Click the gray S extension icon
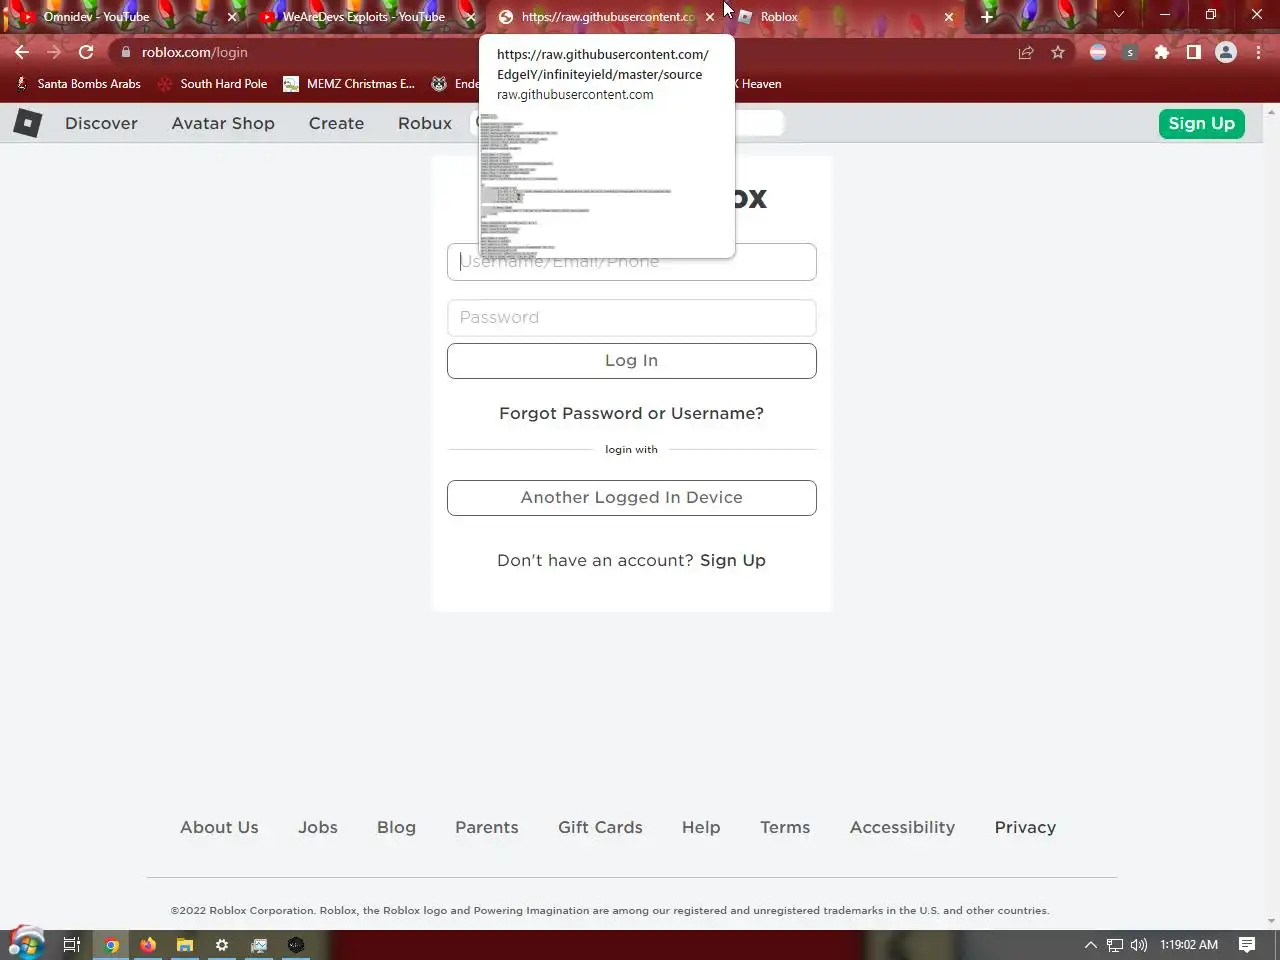The image size is (1280, 960). tap(1130, 52)
